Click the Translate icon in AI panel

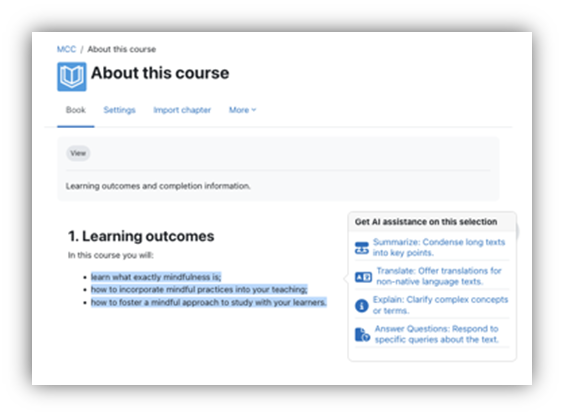363,277
